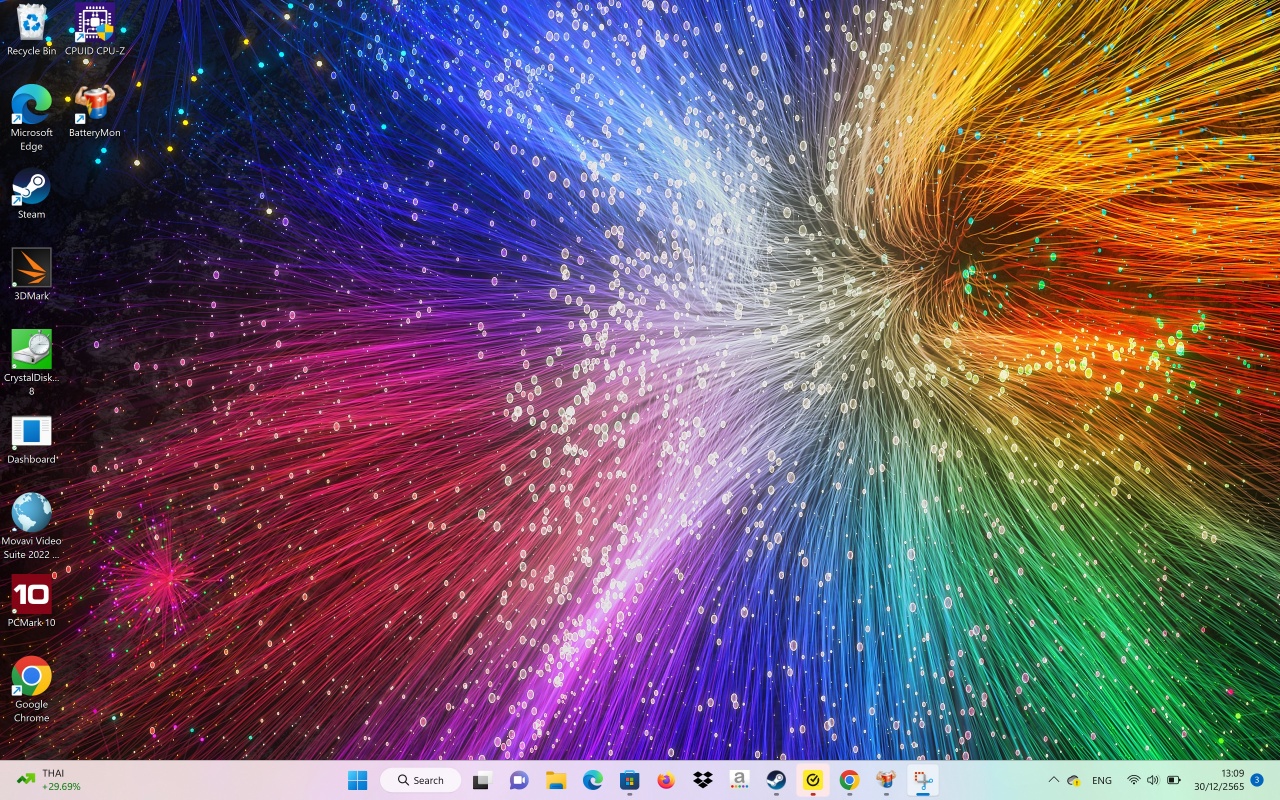Expand the hidden system tray icons chevron
Screen dimensions: 1280x800
(1053, 780)
